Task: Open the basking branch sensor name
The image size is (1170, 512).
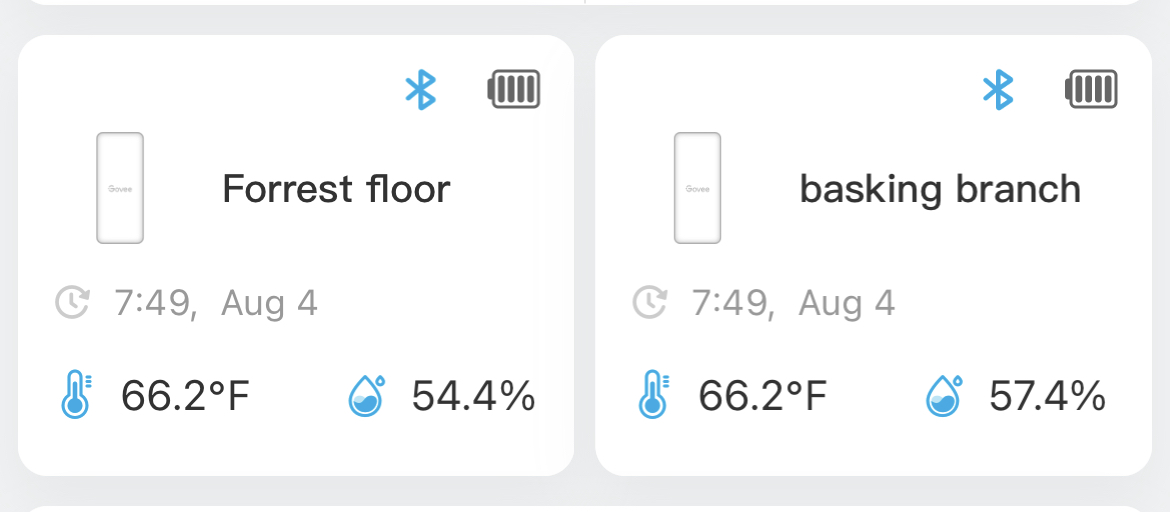Action: coord(940,190)
